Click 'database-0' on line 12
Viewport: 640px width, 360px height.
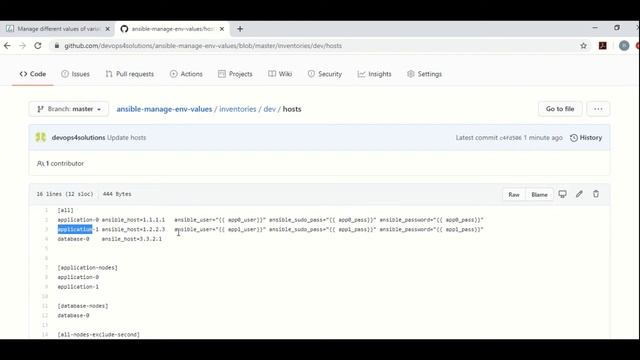[x=73, y=316]
